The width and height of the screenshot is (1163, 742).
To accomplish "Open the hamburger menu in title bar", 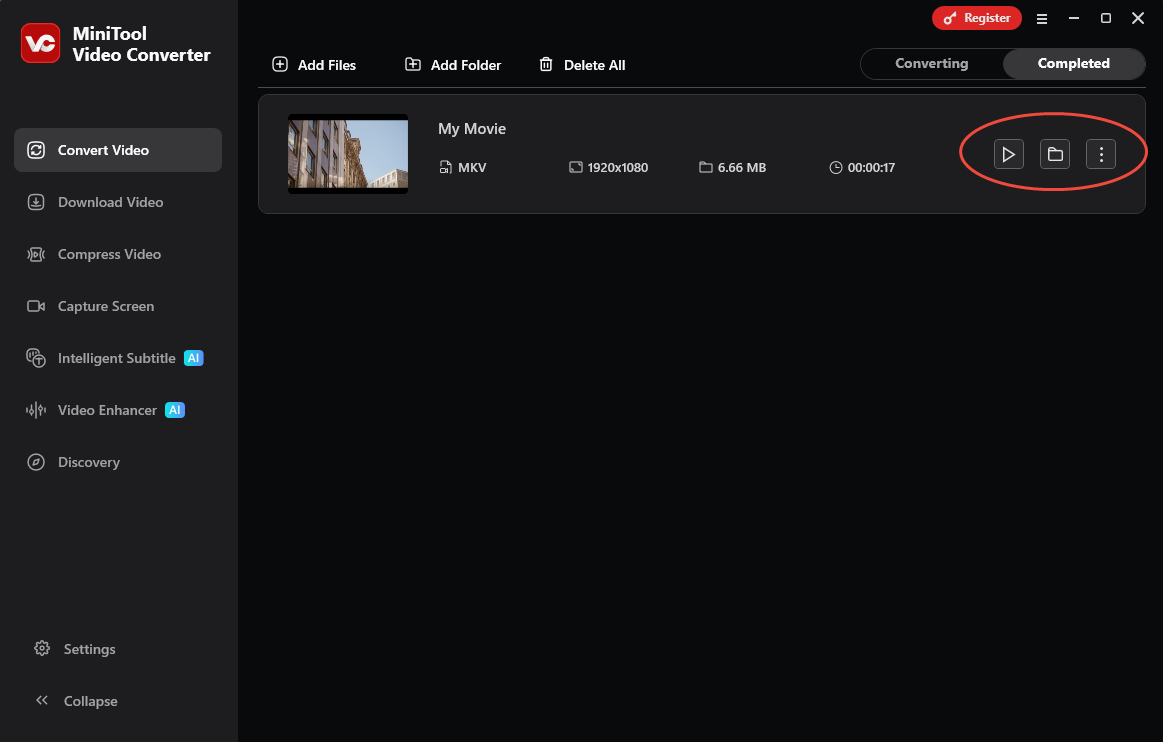I will (x=1041, y=19).
